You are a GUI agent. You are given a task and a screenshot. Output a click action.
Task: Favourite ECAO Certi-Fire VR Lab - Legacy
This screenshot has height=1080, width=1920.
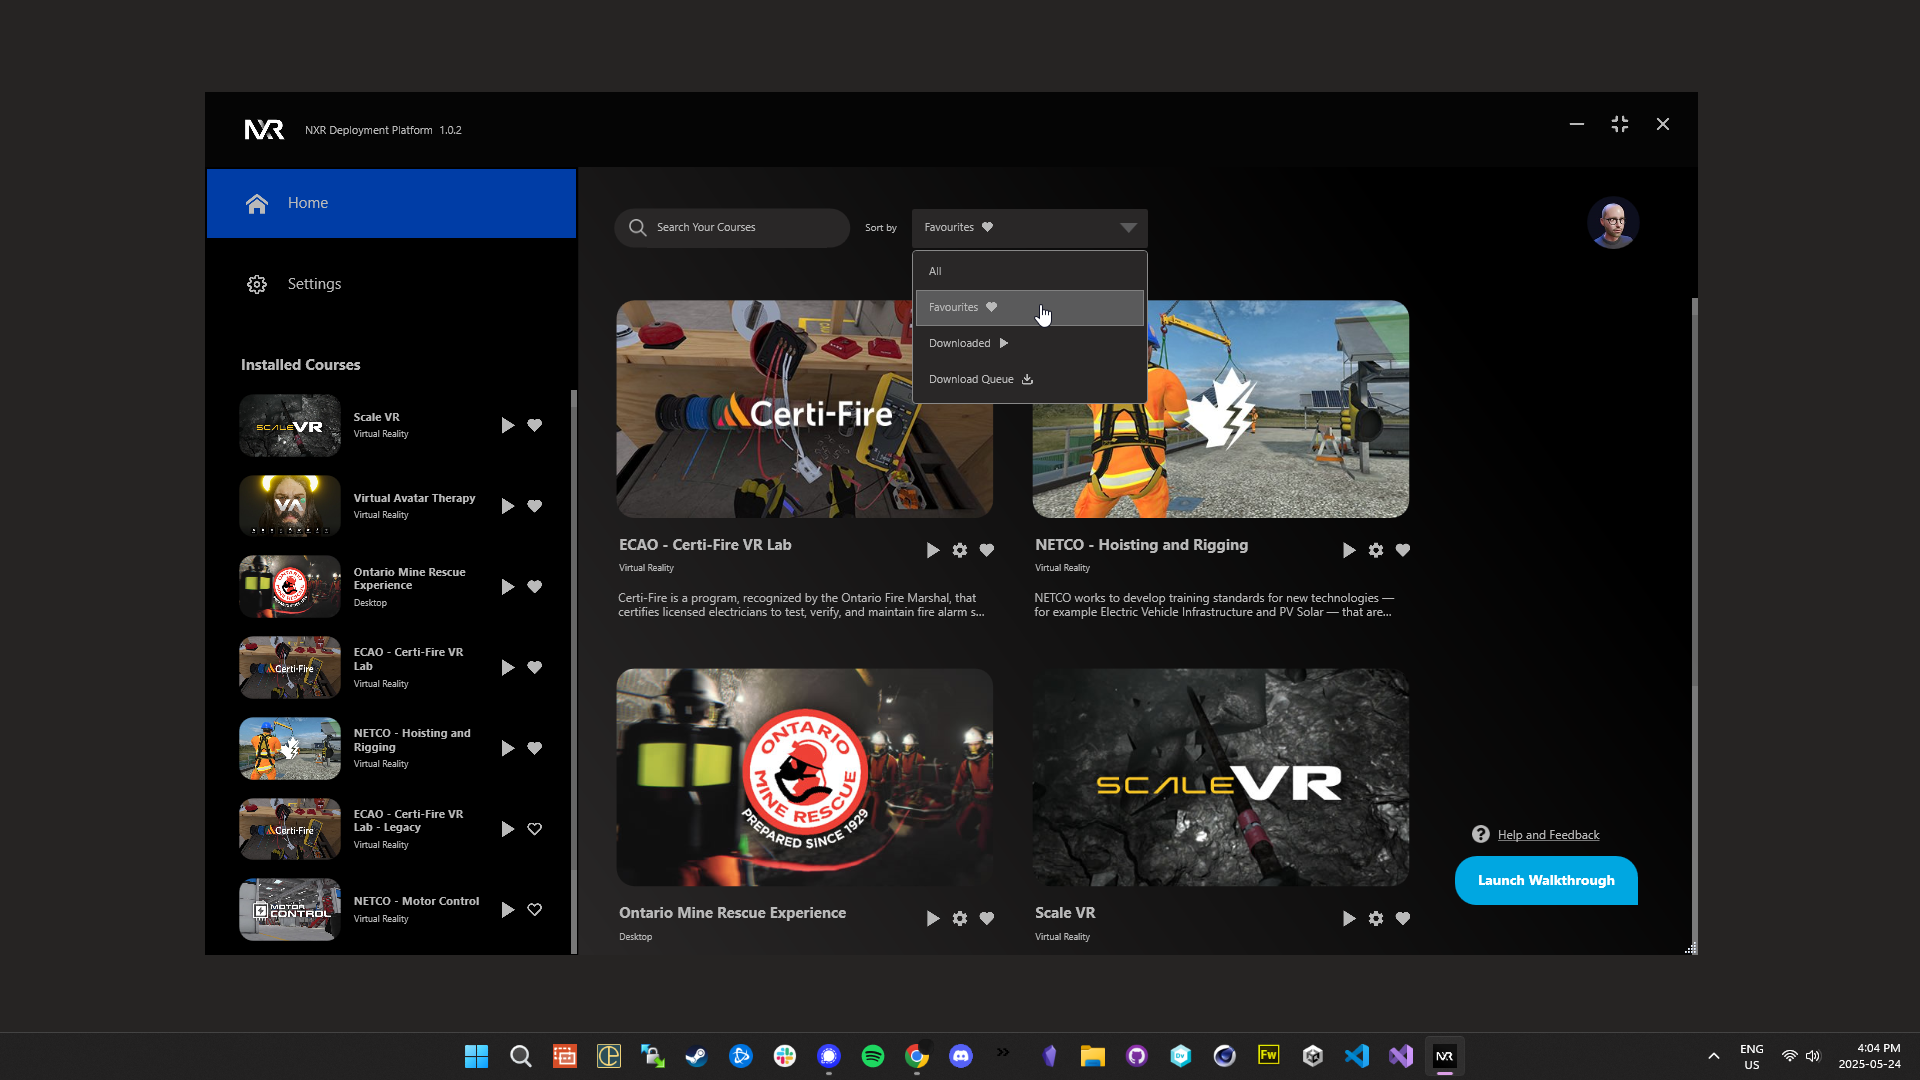[x=535, y=829]
